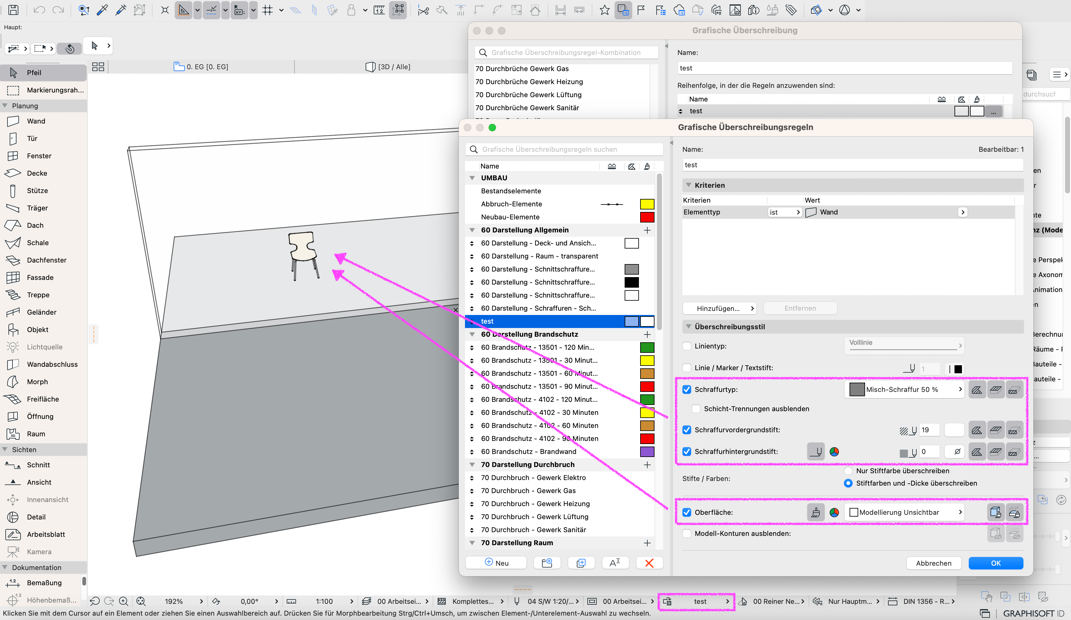Screen dimensions: 1071x620
Task: Click the save icon in main toolbar
Action: pyautogui.click(x=13, y=10)
